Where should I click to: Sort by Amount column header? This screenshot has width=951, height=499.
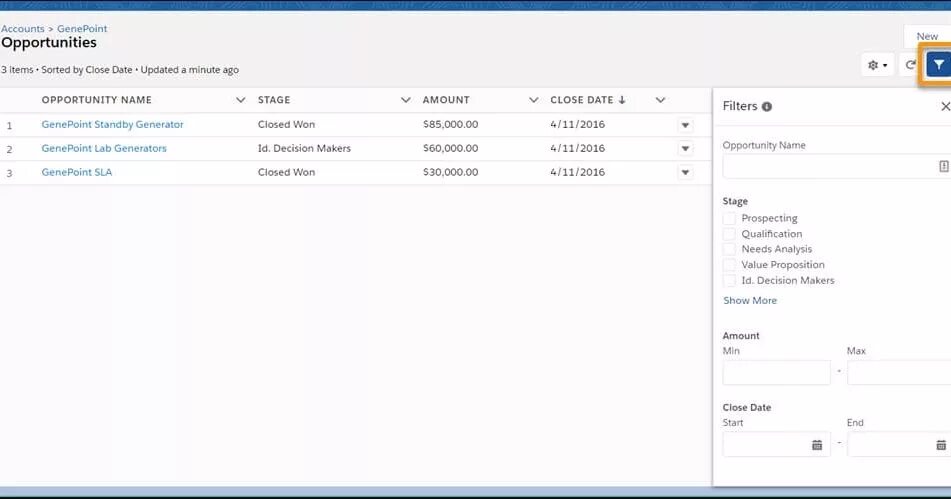446,100
